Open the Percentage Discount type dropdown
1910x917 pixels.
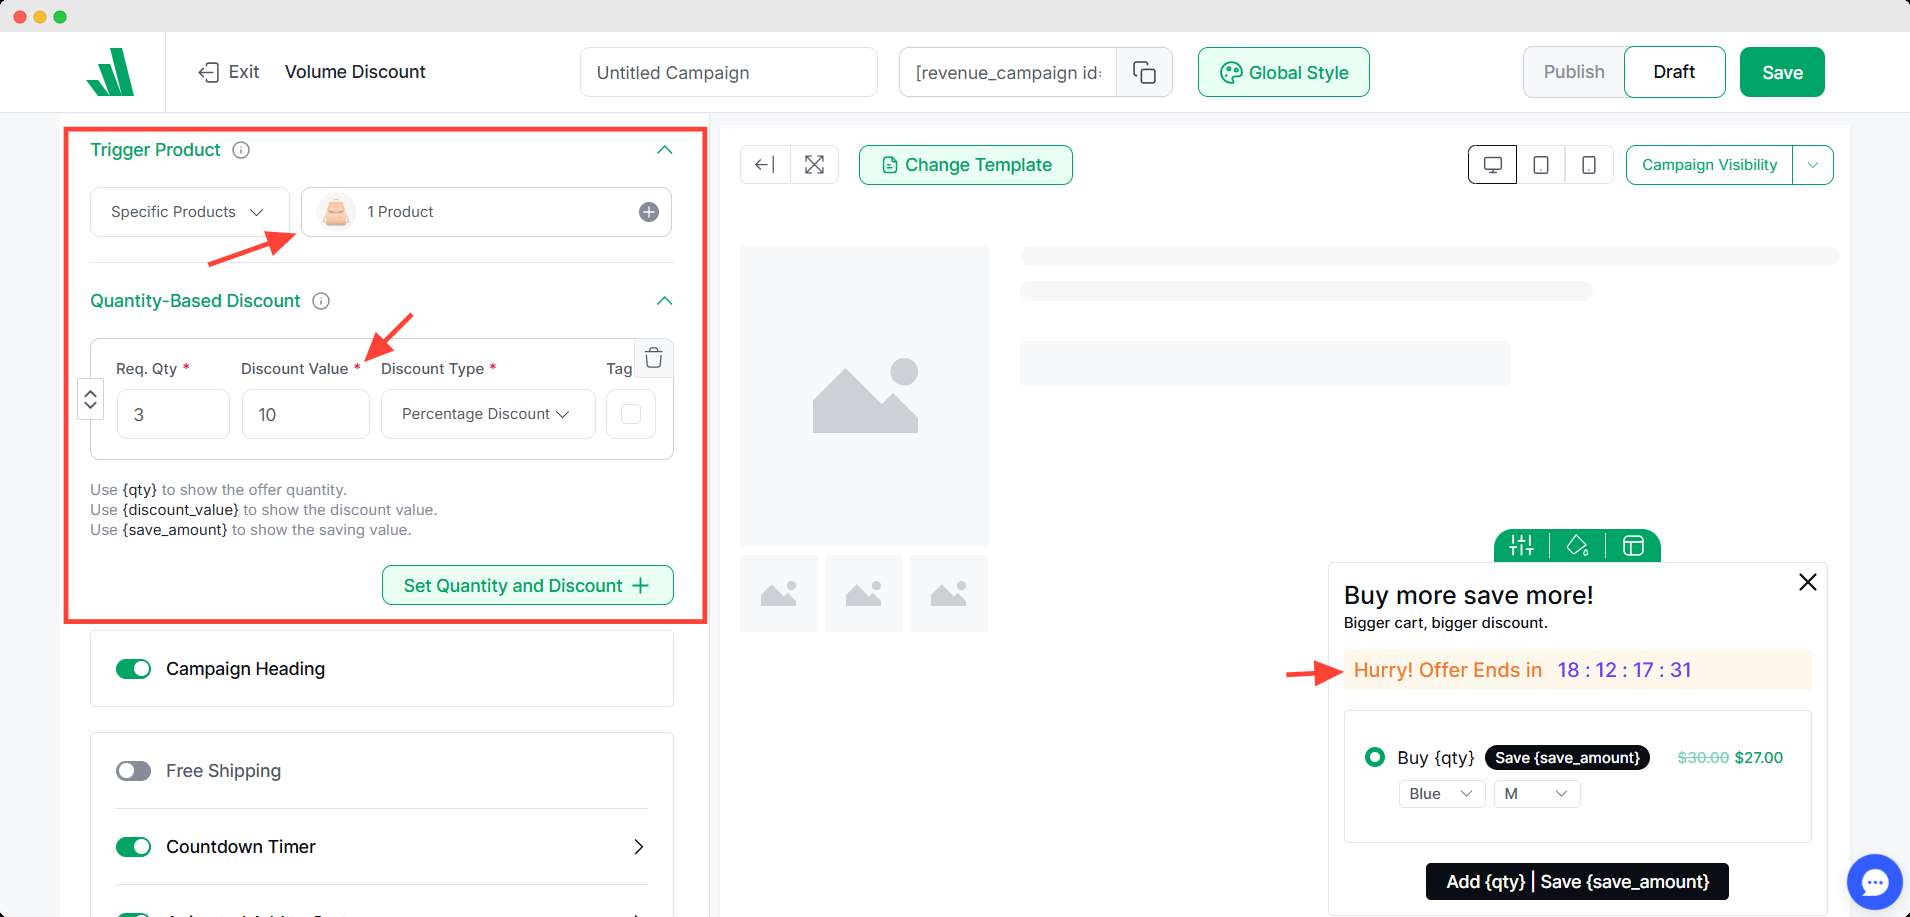click(x=487, y=414)
